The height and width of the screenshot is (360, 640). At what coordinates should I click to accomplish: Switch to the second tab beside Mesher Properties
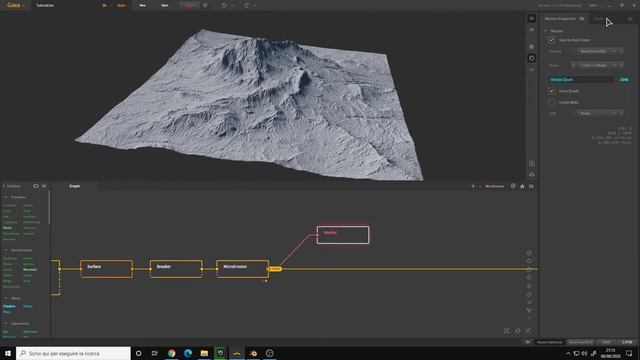pyautogui.click(x=599, y=19)
